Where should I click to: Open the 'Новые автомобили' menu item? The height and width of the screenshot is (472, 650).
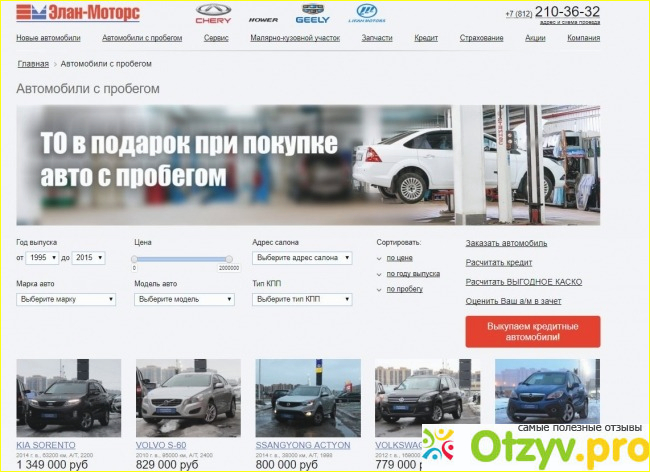coord(48,38)
